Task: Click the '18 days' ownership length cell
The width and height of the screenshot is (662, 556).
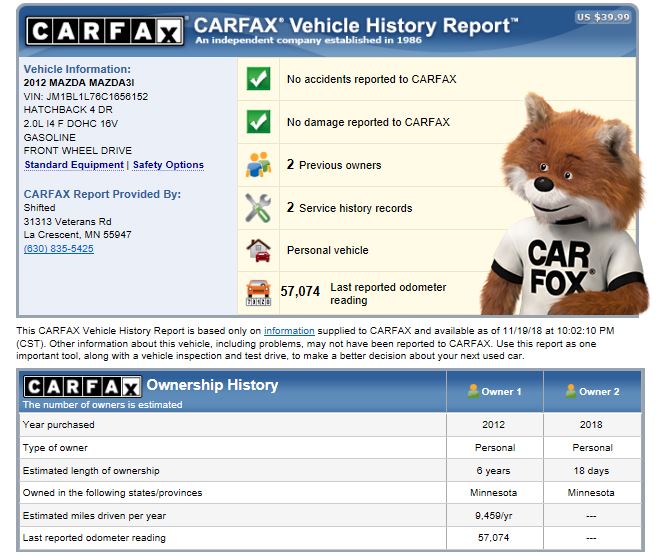Action: coord(591,471)
